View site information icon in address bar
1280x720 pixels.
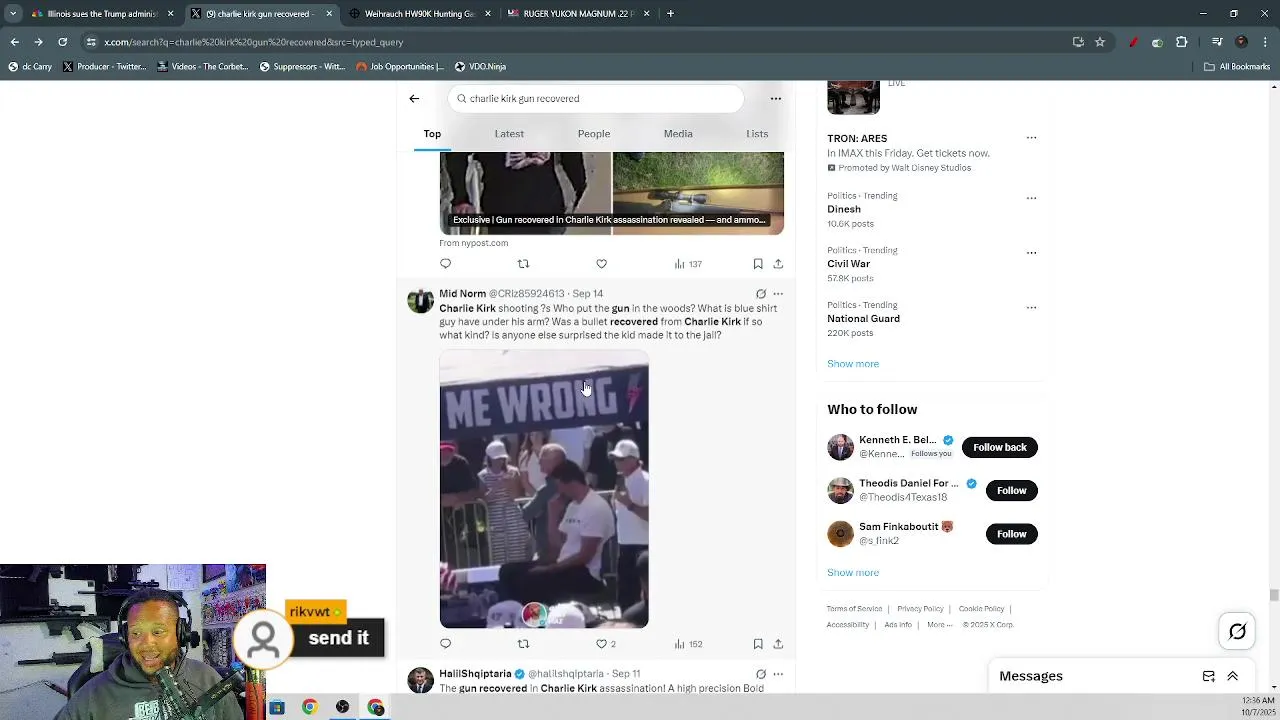point(91,42)
